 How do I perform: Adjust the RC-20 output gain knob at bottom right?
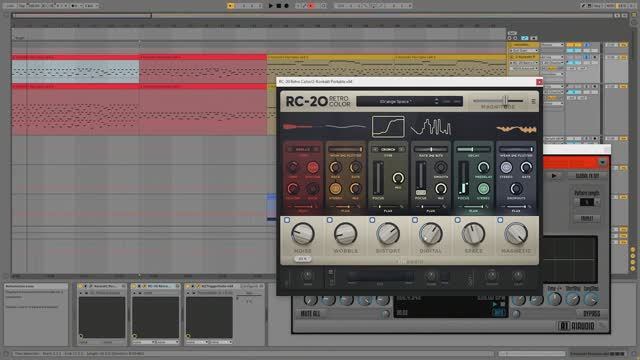click(518, 275)
